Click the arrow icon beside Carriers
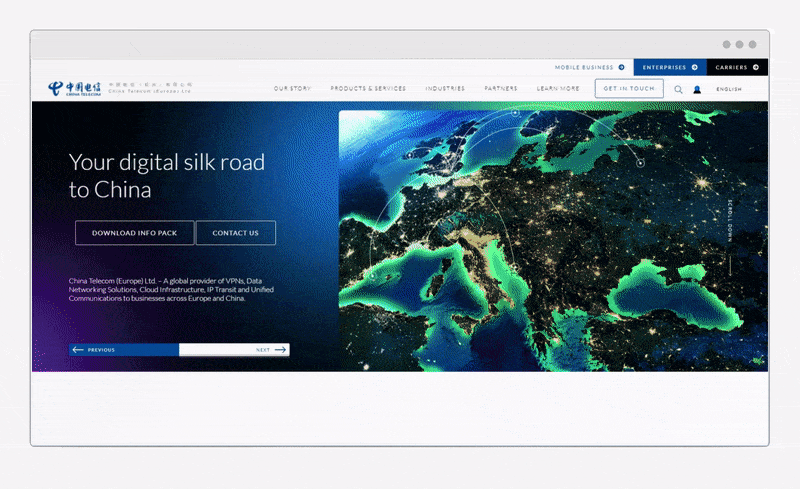Viewport: 800px width, 489px height. click(756, 68)
